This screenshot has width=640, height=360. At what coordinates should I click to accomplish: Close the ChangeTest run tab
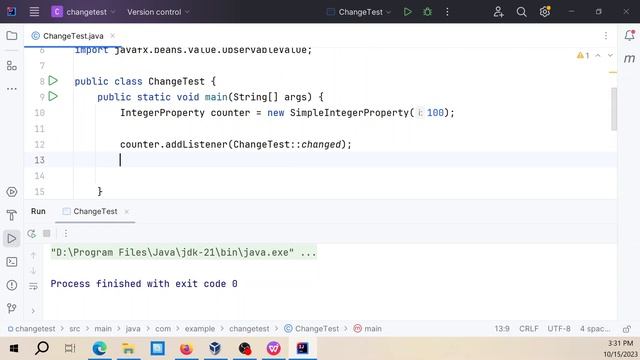127,211
